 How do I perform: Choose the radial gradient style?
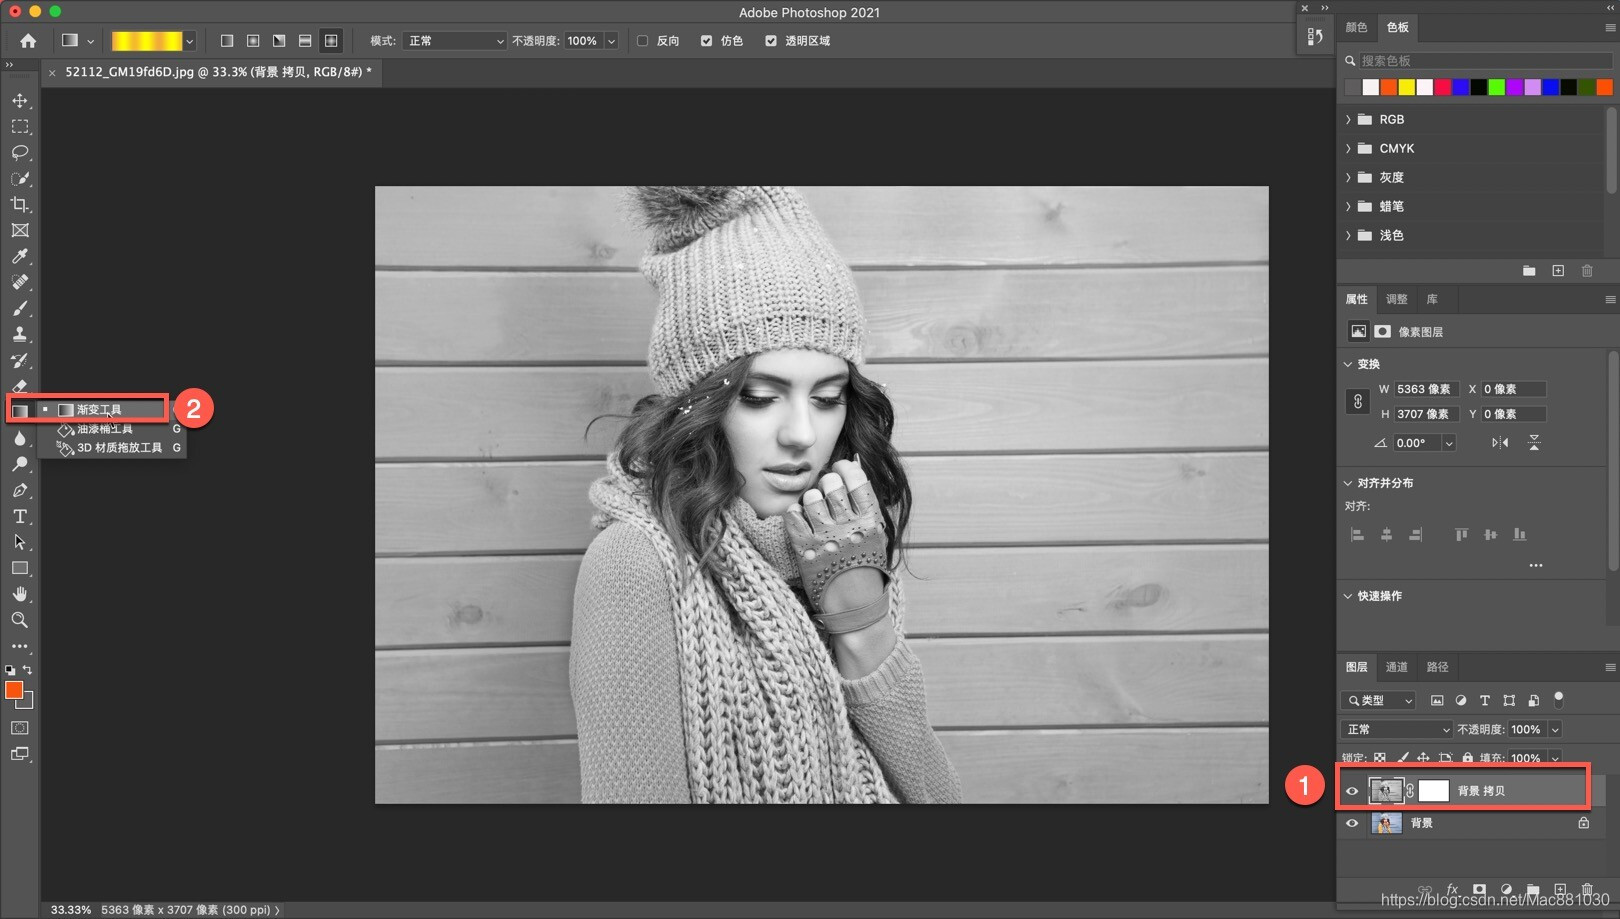253,41
